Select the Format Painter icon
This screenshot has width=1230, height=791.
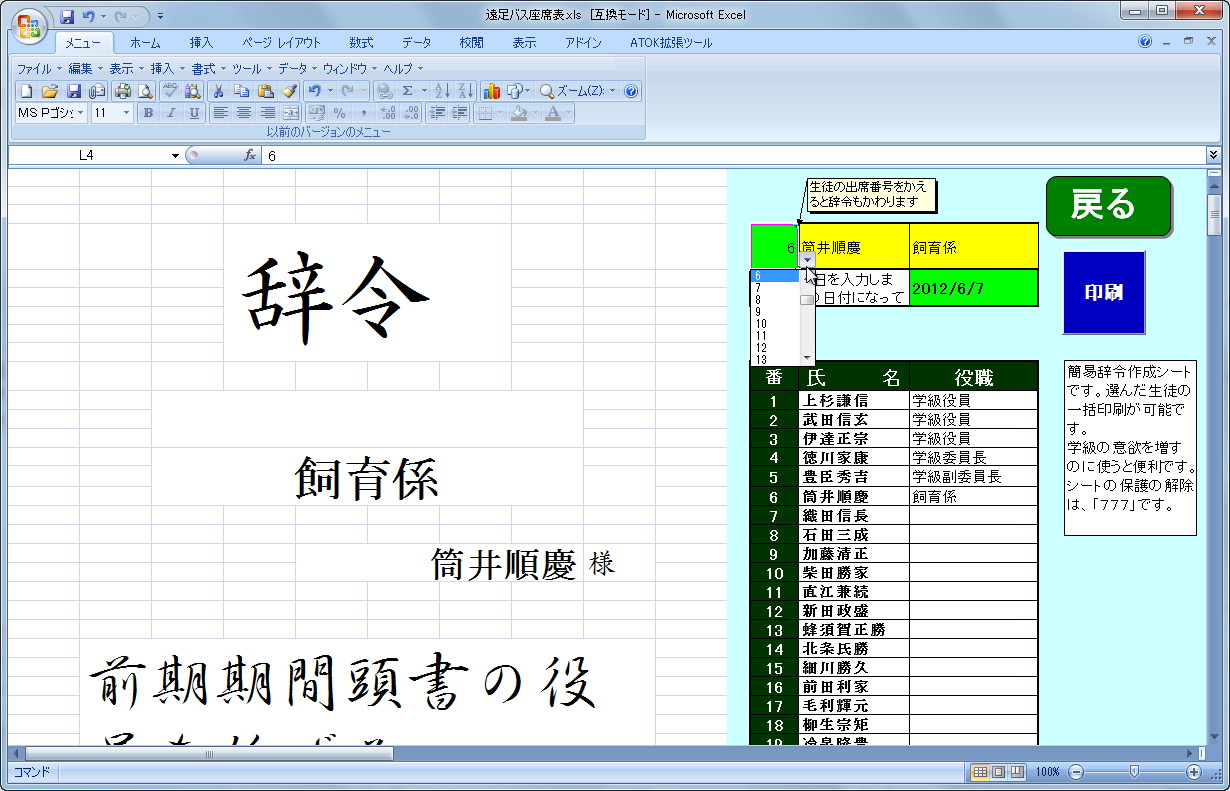pyautogui.click(x=290, y=90)
